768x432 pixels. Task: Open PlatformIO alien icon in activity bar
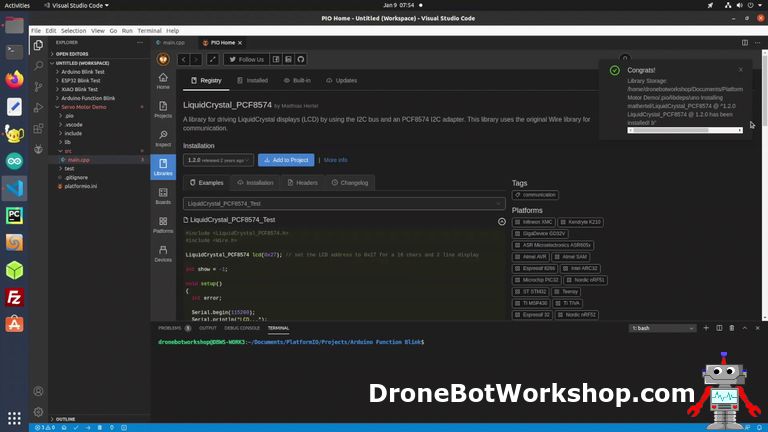click(38, 149)
